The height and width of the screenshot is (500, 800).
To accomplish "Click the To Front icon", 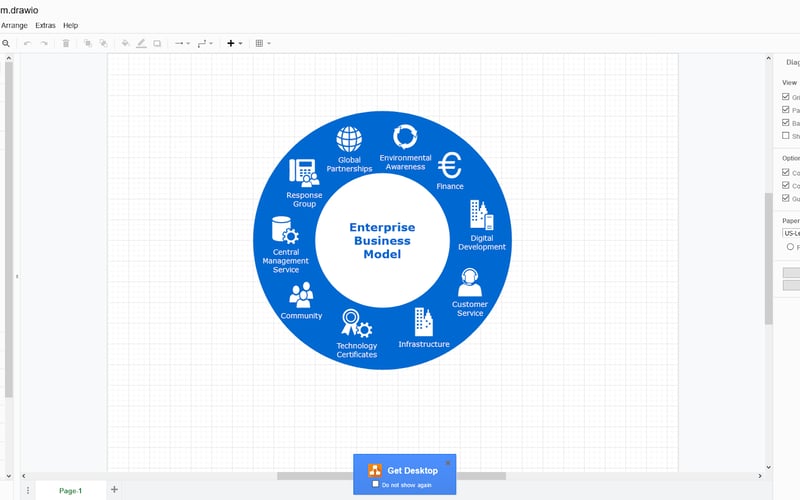I will tap(88, 44).
